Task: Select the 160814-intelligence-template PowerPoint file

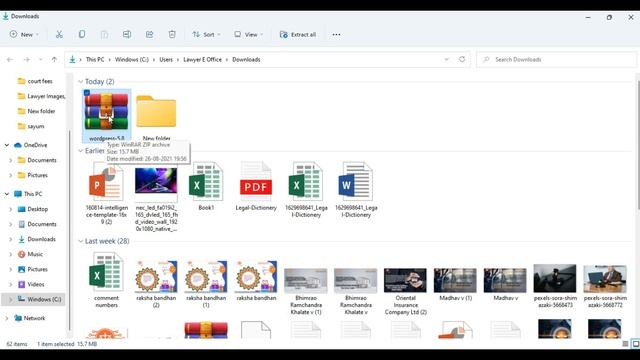Action: [107, 193]
